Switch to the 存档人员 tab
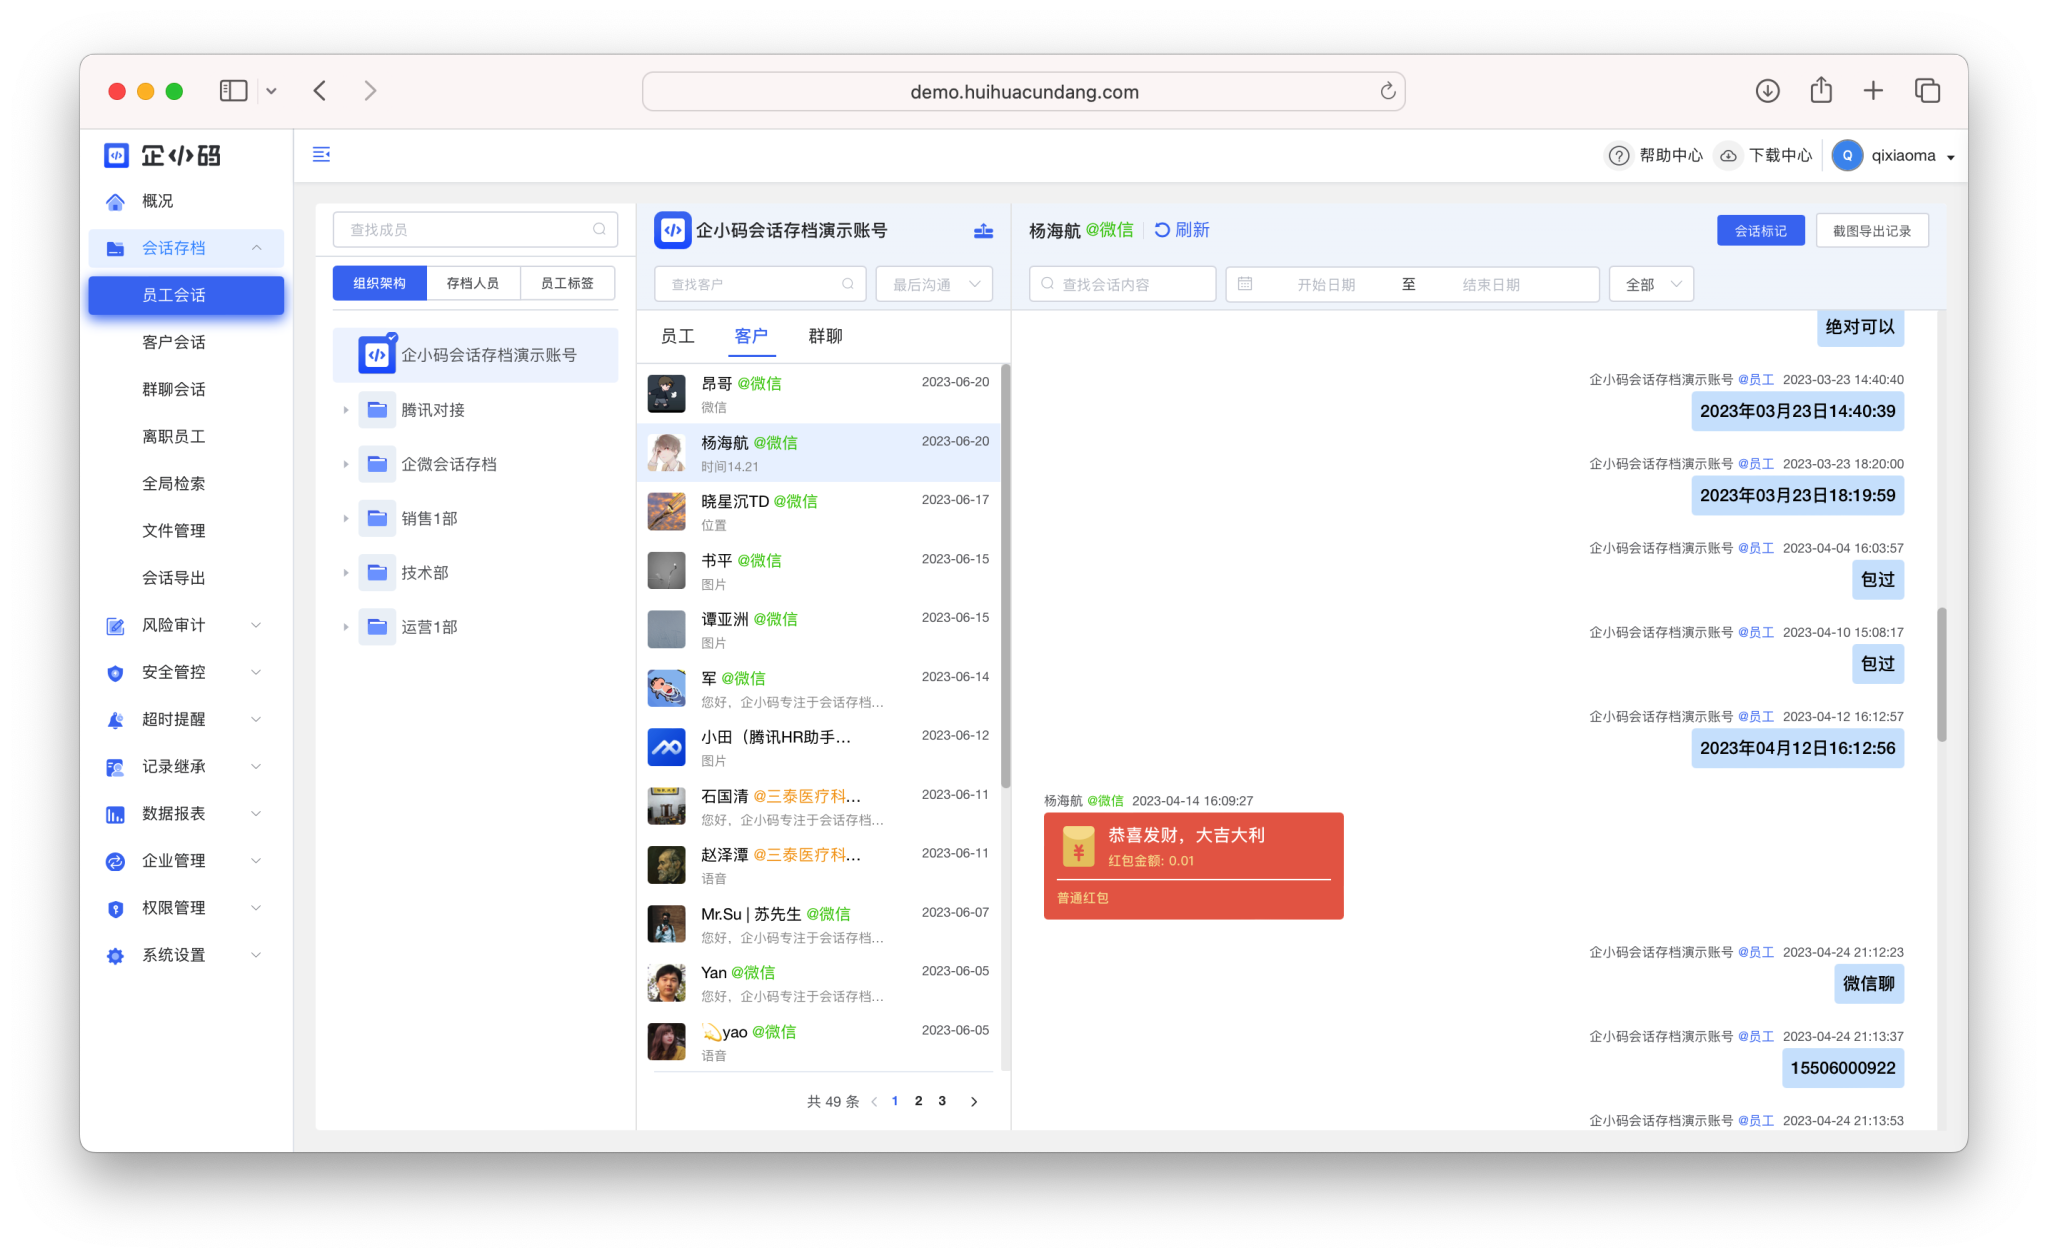The width and height of the screenshot is (2048, 1258). click(473, 283)
